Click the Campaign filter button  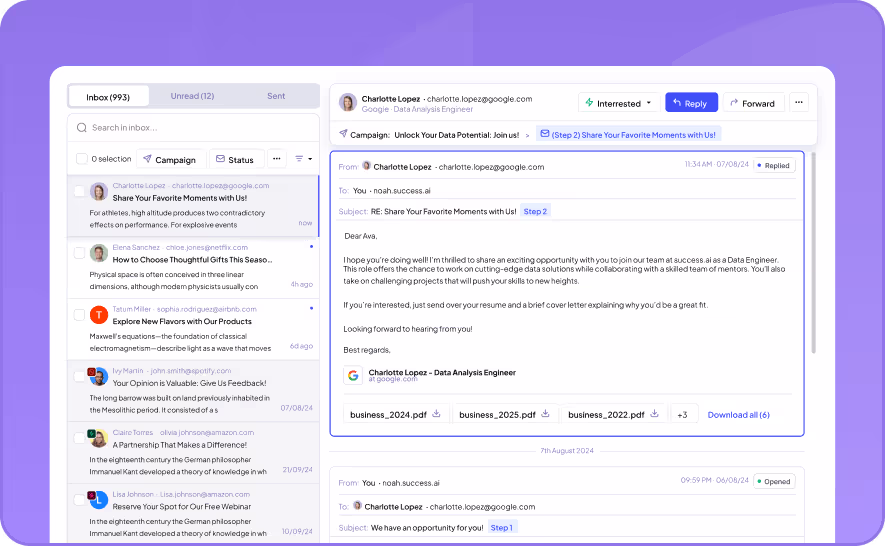click(x=170, y=160)
